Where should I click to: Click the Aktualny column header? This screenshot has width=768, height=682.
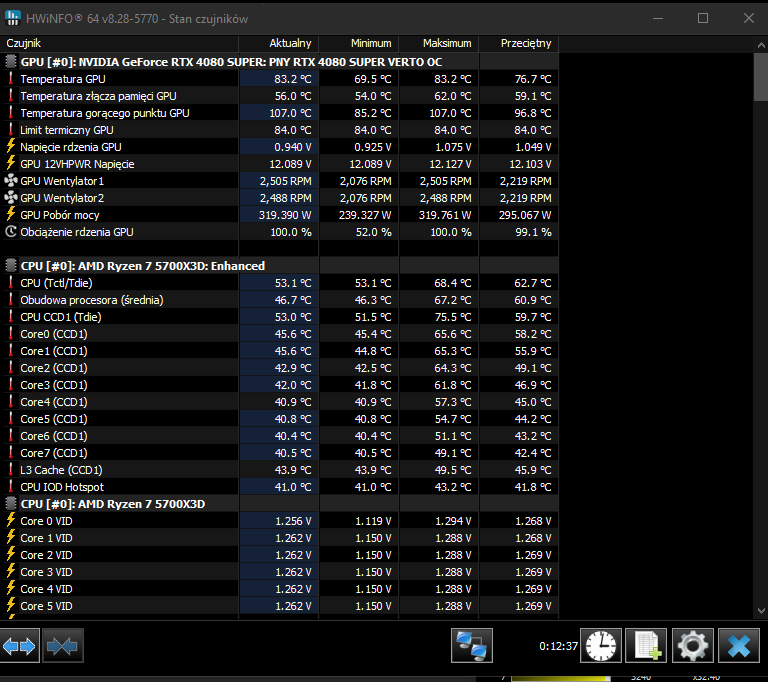(x=279, y=44)
